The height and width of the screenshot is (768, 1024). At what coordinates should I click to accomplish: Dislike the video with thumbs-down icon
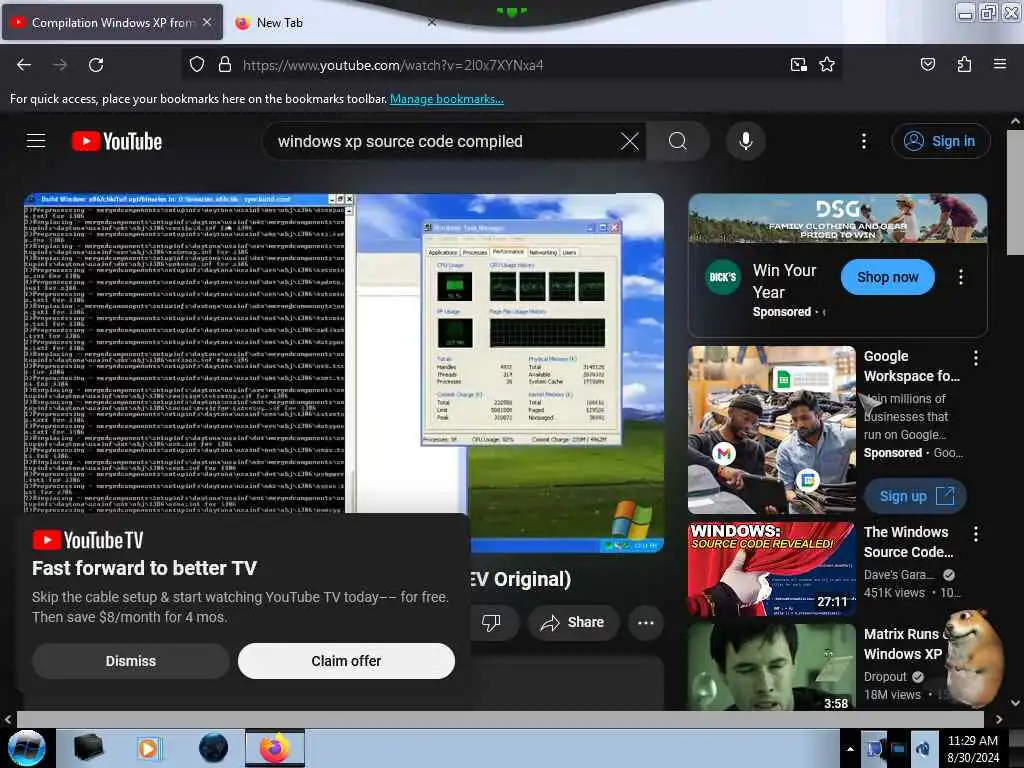point(491,622)
